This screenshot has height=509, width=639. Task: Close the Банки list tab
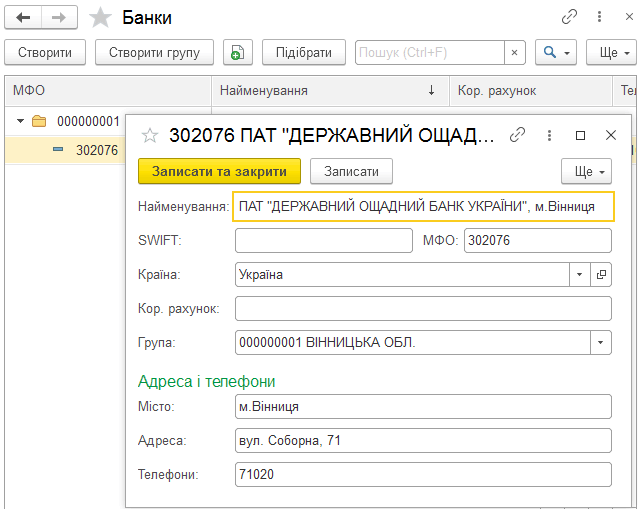coord(629,17)
